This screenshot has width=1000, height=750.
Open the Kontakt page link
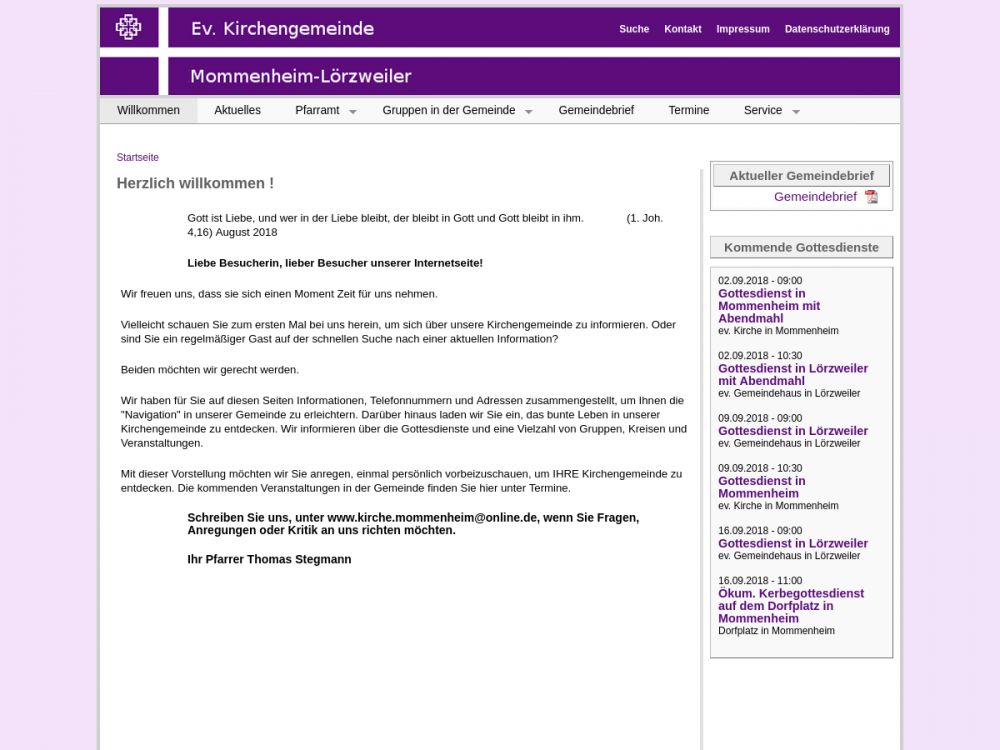(683, 29)
